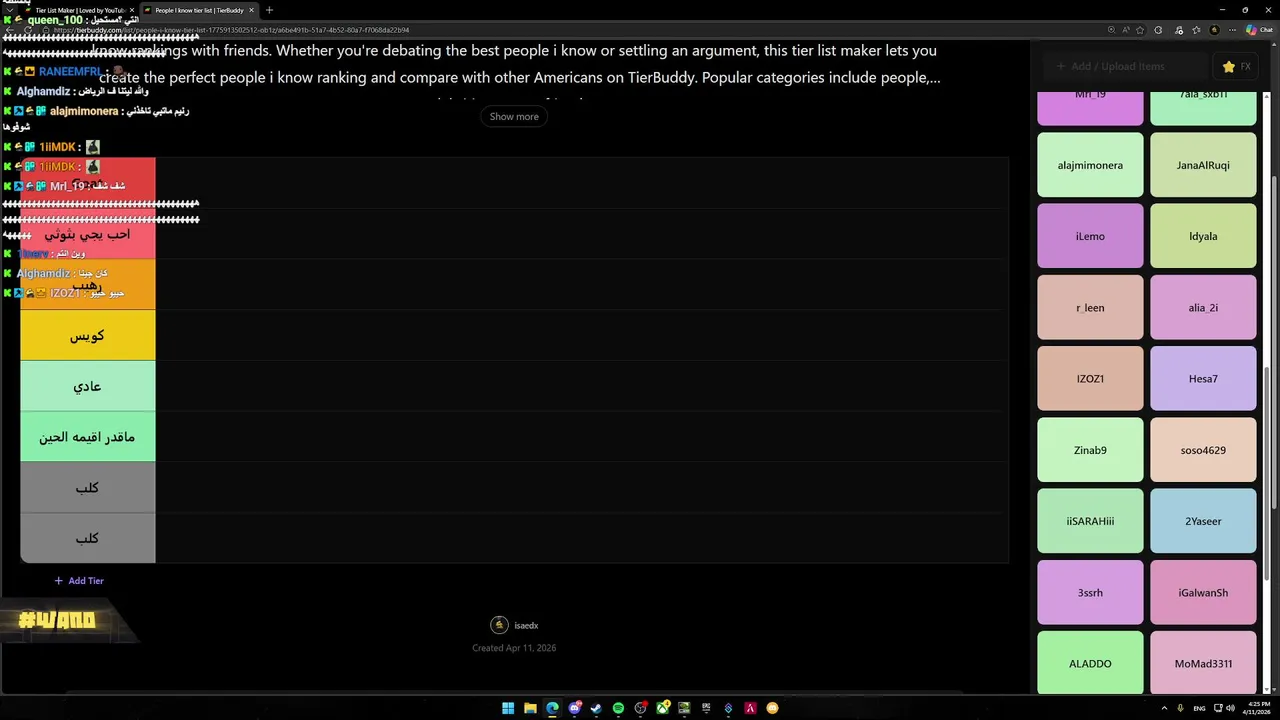Select the MoMad3311 item card
Image resolution: width=1280 pixels, height=720 pixels.
[x=1203, y=663]
